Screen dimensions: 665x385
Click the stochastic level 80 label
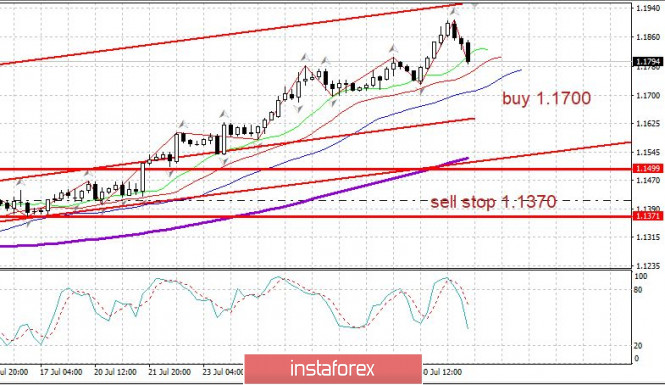click(x=637, y=290)
